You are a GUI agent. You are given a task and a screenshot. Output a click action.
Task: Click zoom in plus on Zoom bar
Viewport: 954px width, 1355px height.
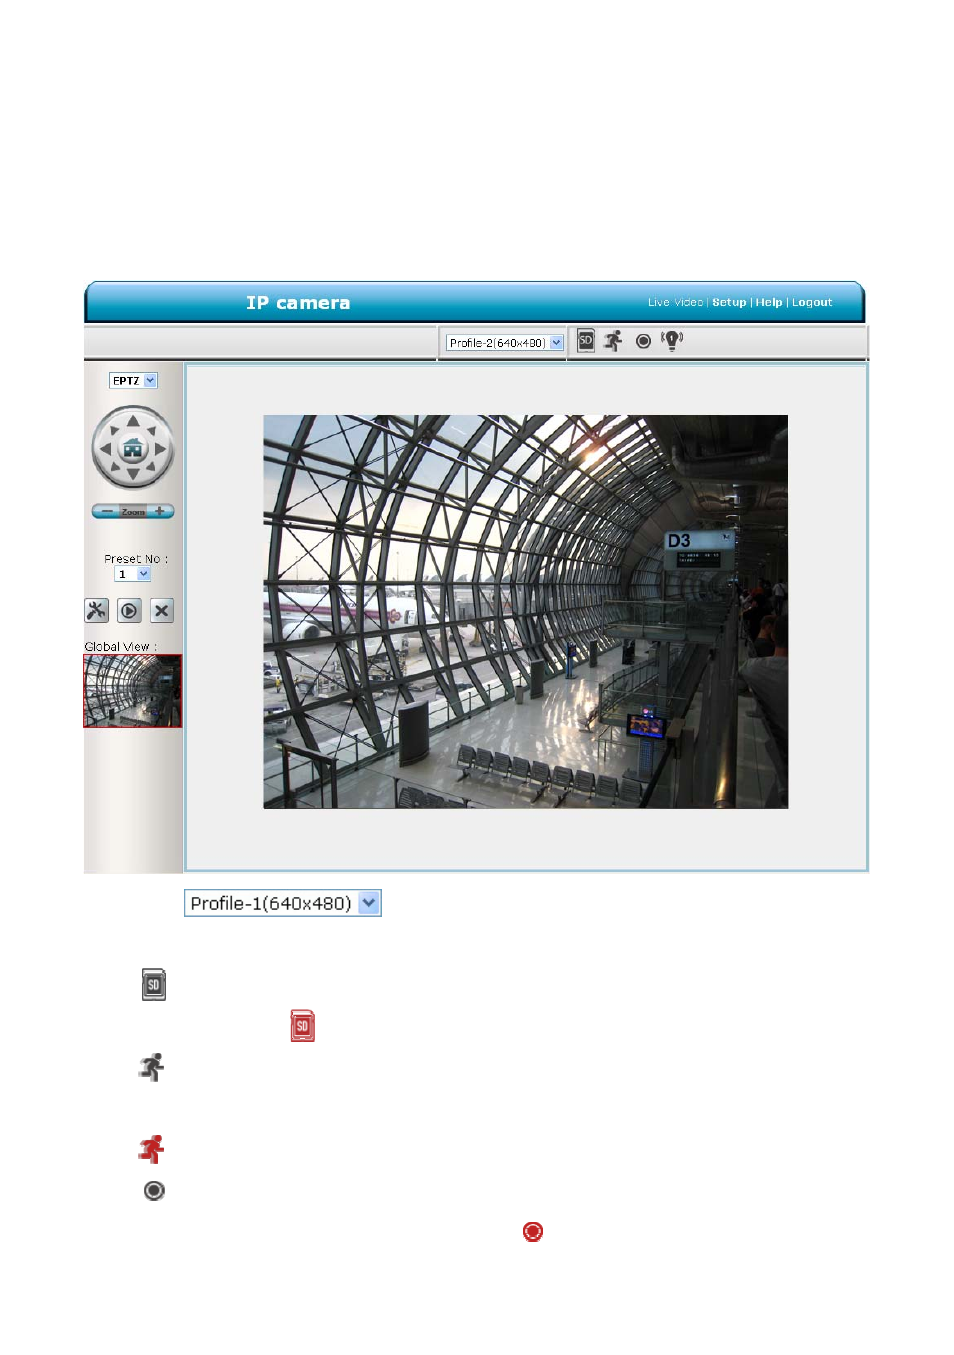tap(159, 511)
